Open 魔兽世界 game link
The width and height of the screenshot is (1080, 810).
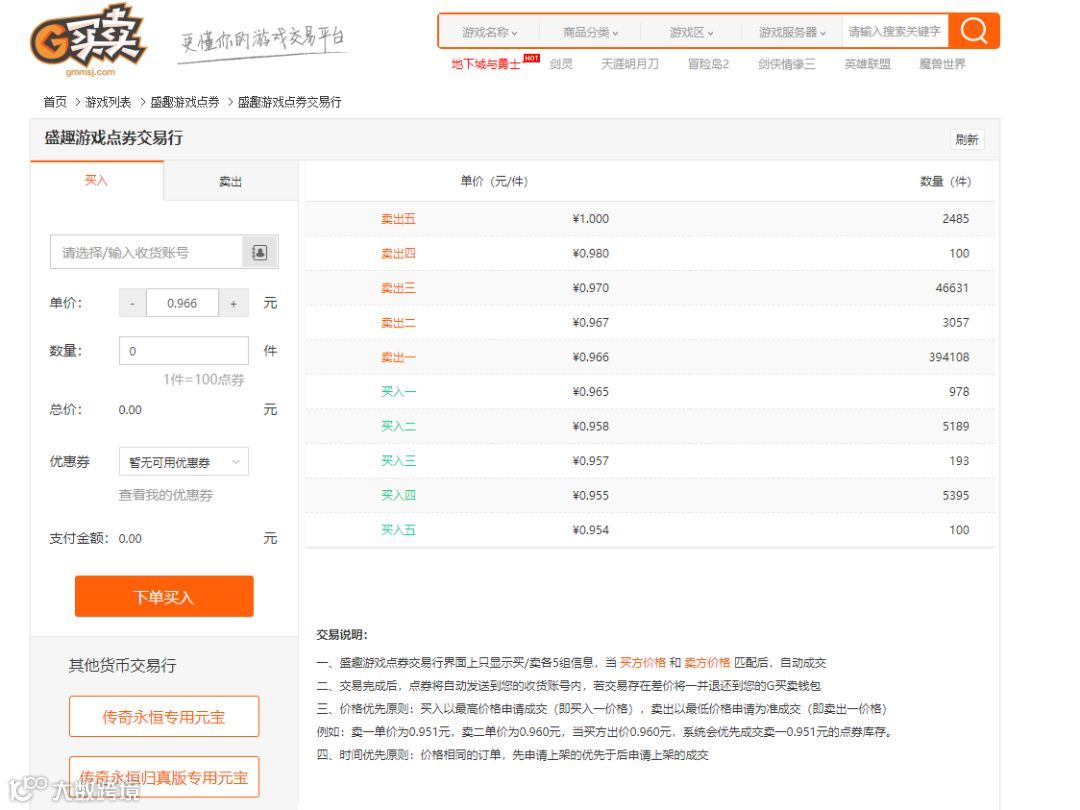point(942,64)
